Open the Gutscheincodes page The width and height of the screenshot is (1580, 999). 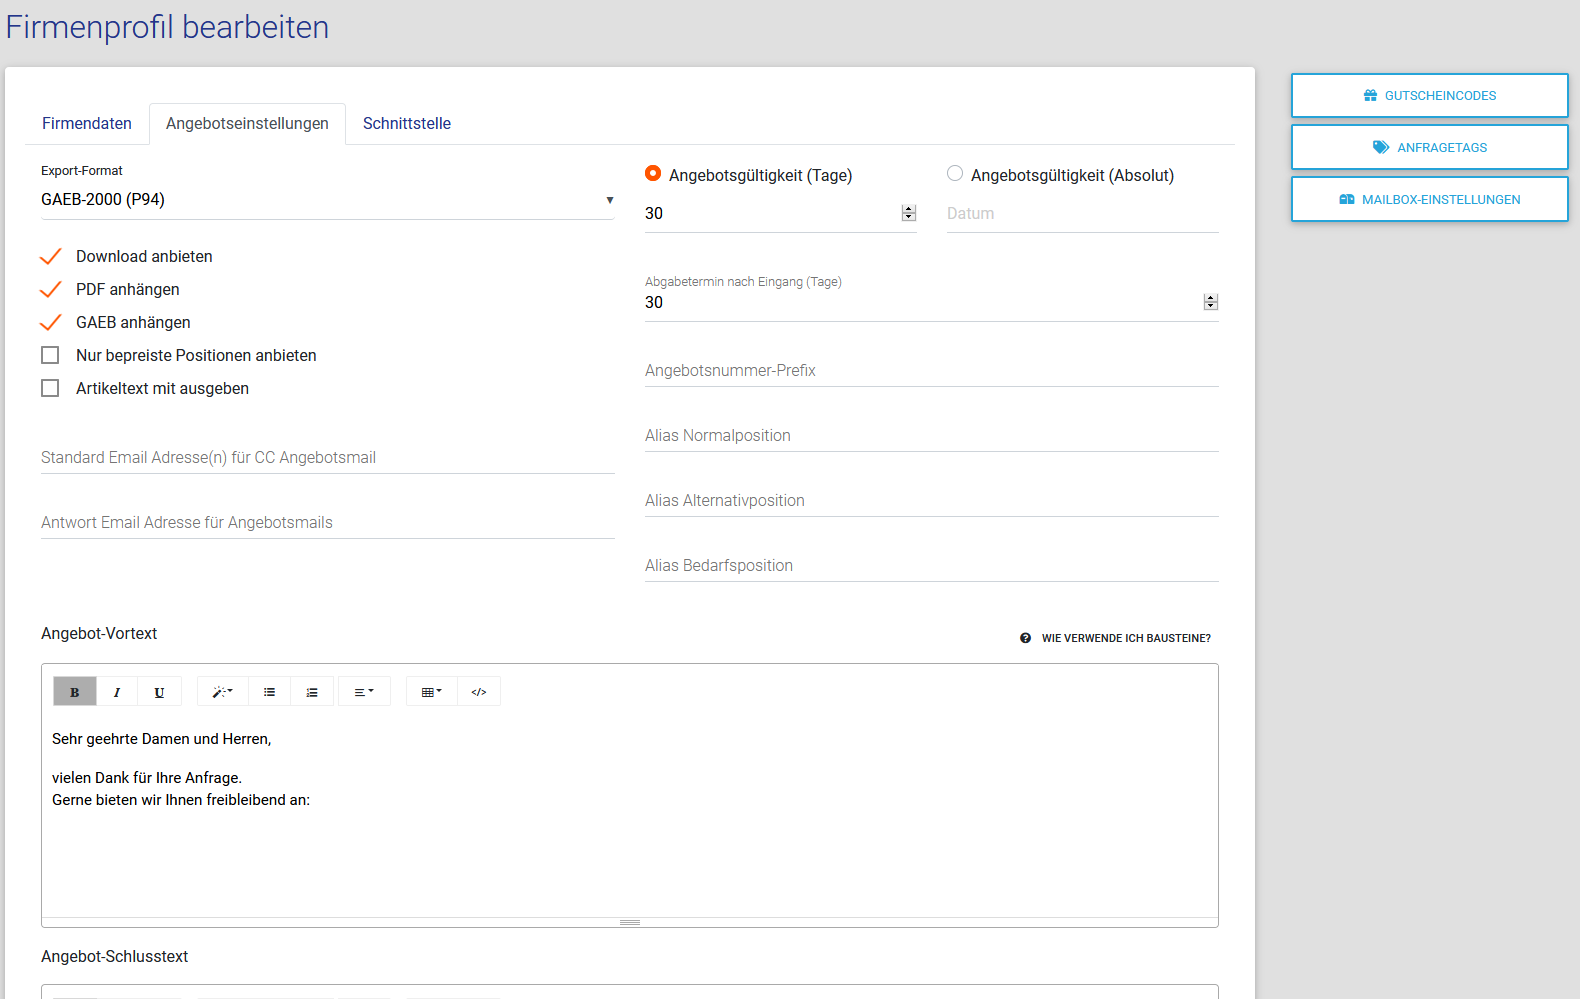pos(1429,96)
